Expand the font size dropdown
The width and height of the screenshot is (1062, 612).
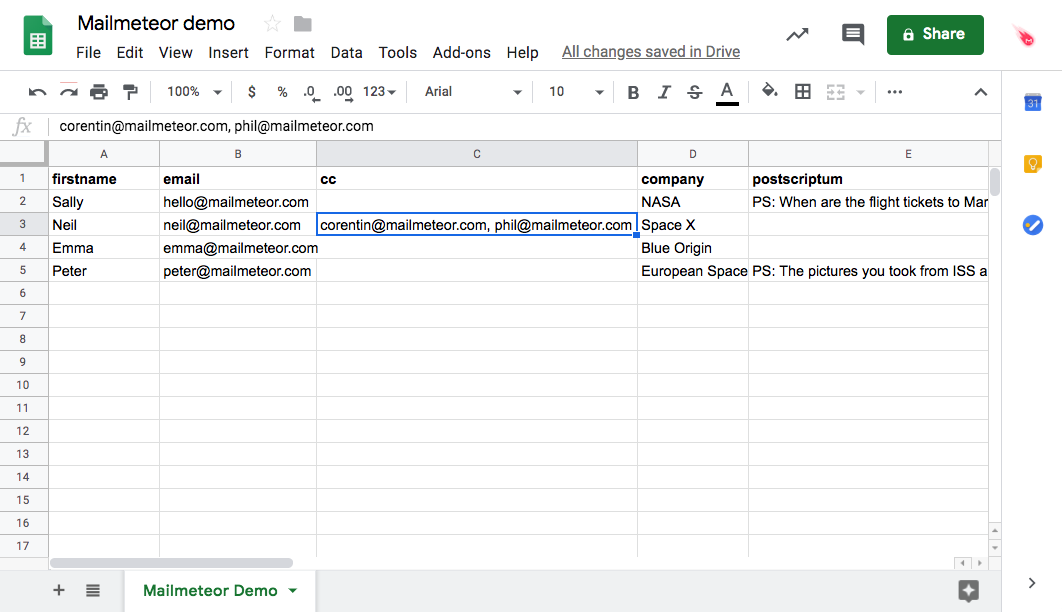(x=577, y=92)
